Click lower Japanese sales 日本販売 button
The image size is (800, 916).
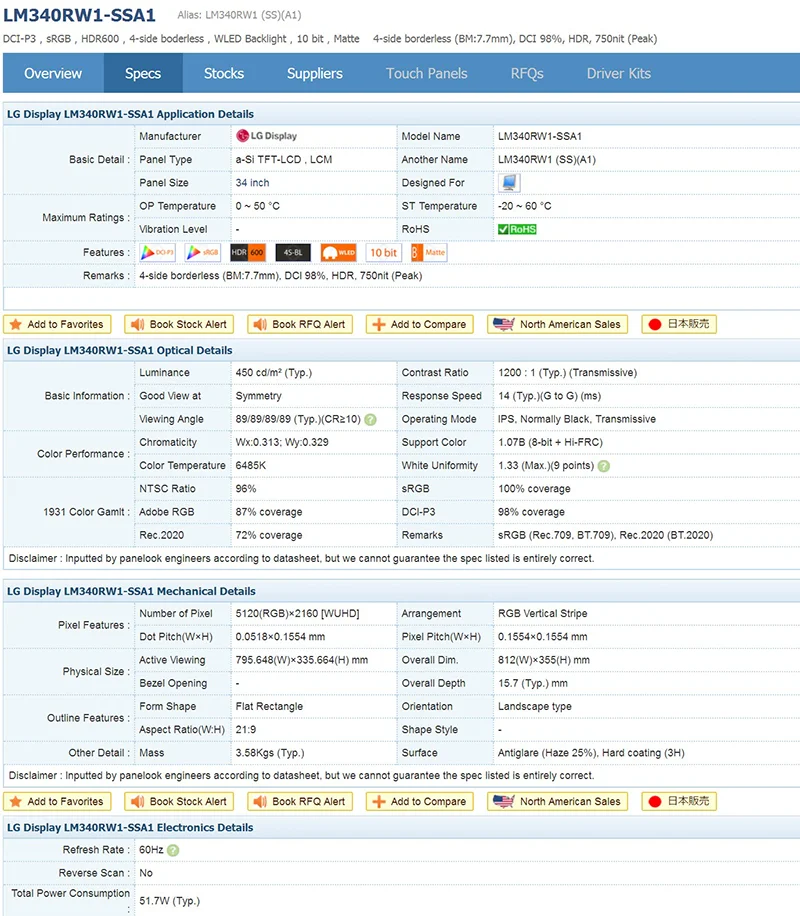click(679, 802)
